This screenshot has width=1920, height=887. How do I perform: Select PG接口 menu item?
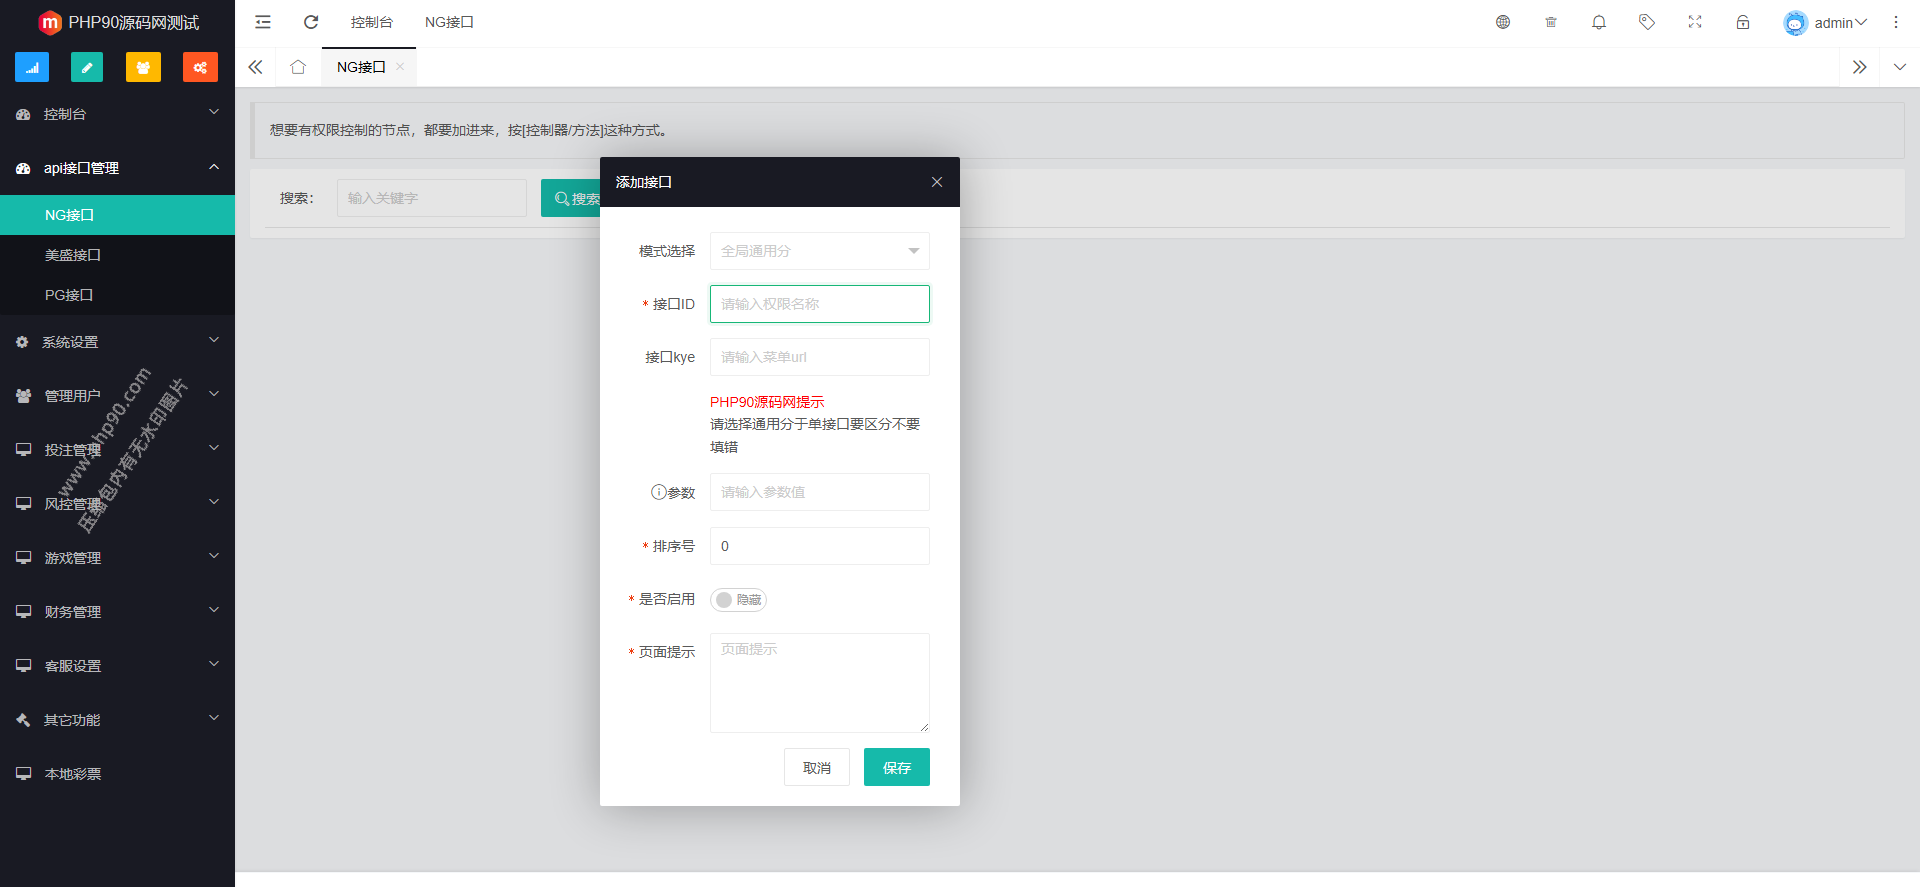[x=69, y=295]
